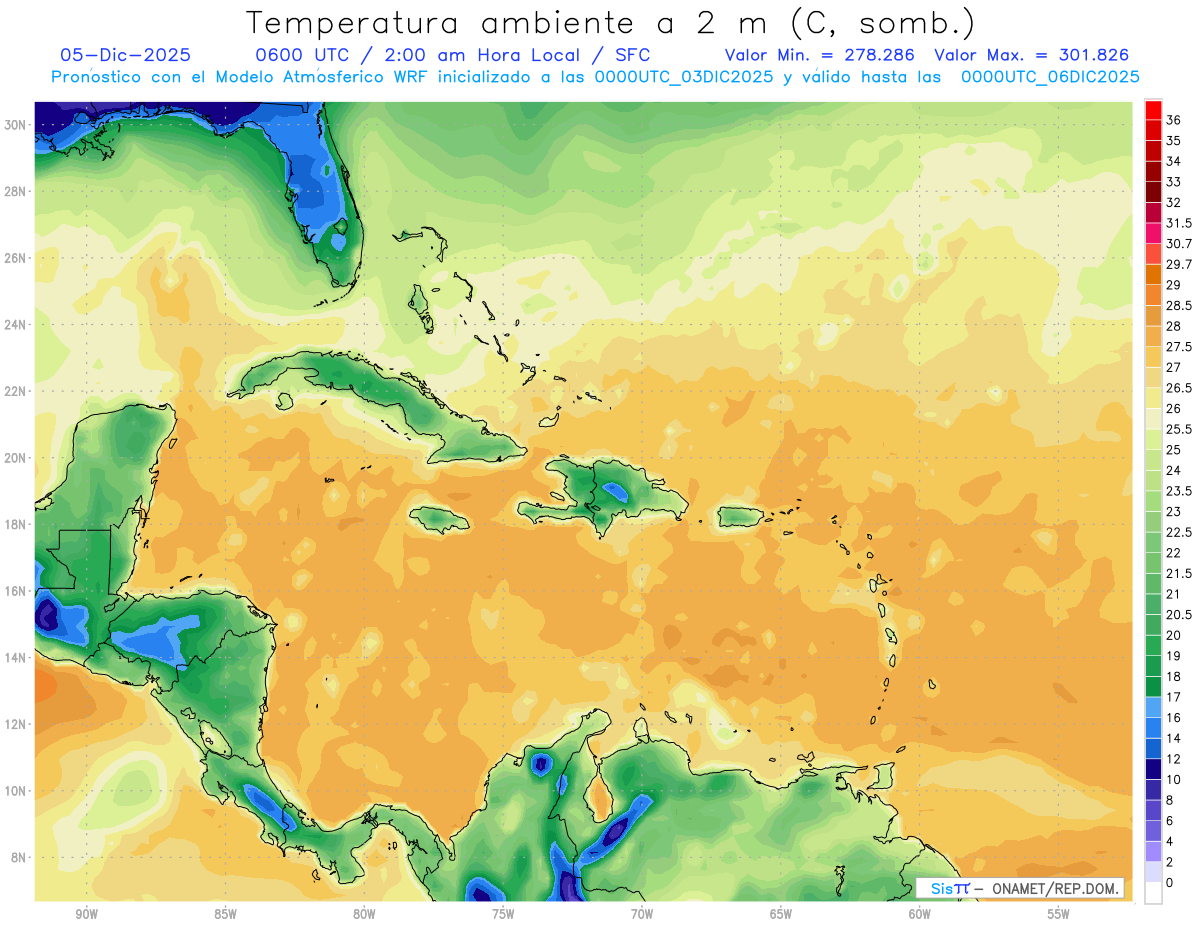Click the 14 value on the color legend
Image resolution: width=1200 pixels, height=927 pixels.
click(1174, 738)
